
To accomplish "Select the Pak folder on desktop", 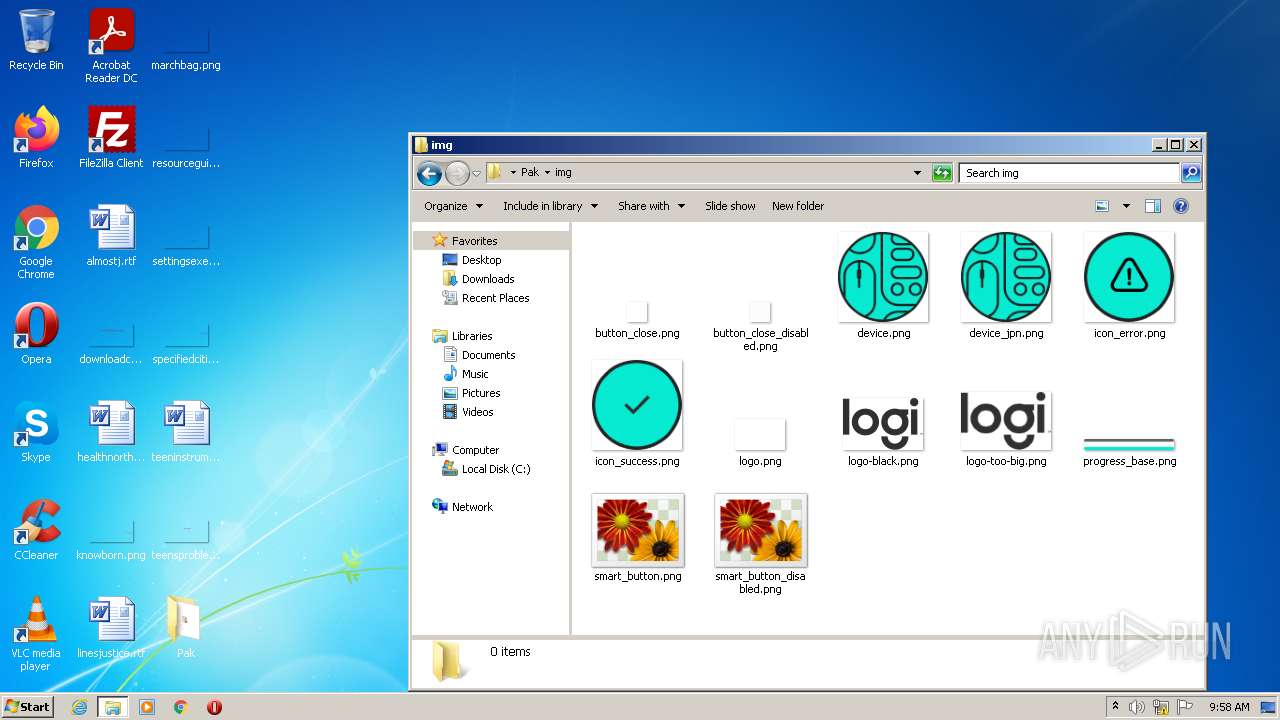I will pyautogui.click(x=186, y=628).
